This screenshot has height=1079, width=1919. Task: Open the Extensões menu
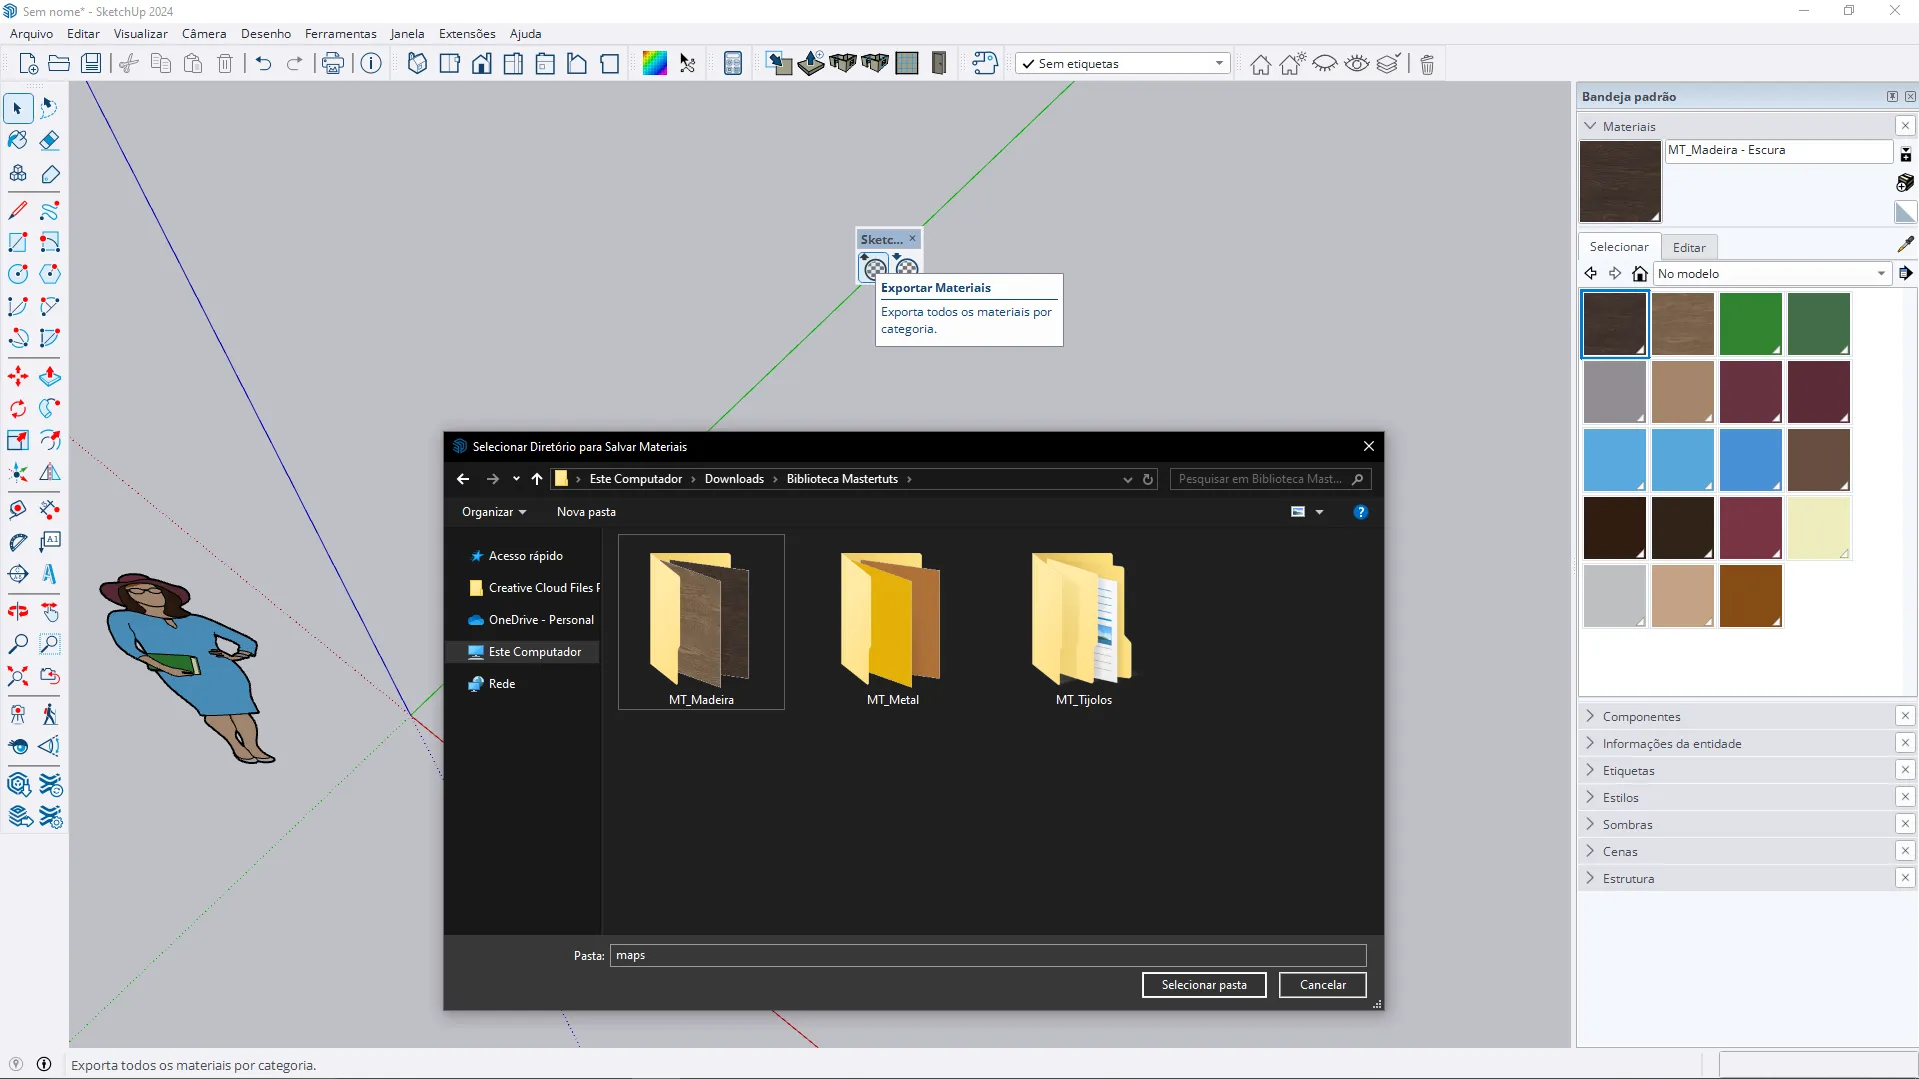[x=467, y=34]
